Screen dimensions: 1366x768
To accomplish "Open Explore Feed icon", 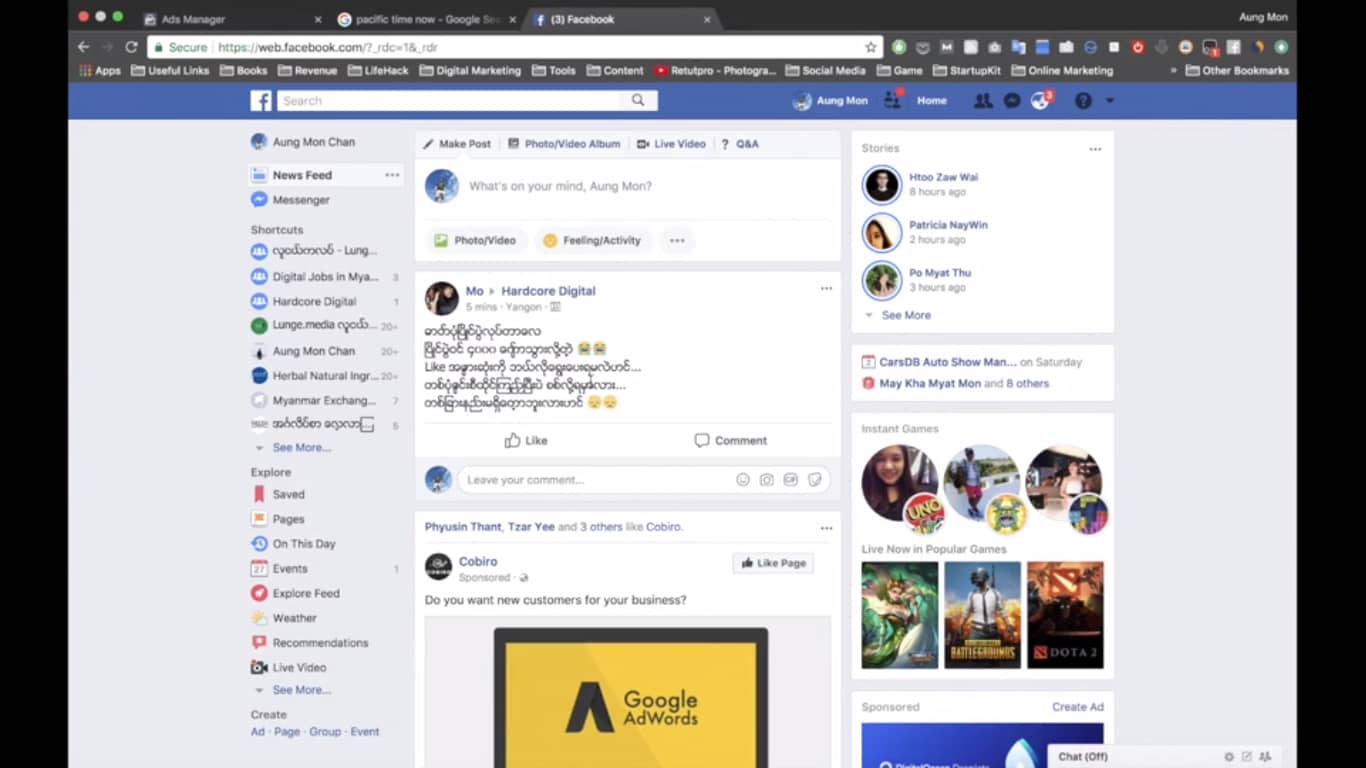I will coord(259,593).
